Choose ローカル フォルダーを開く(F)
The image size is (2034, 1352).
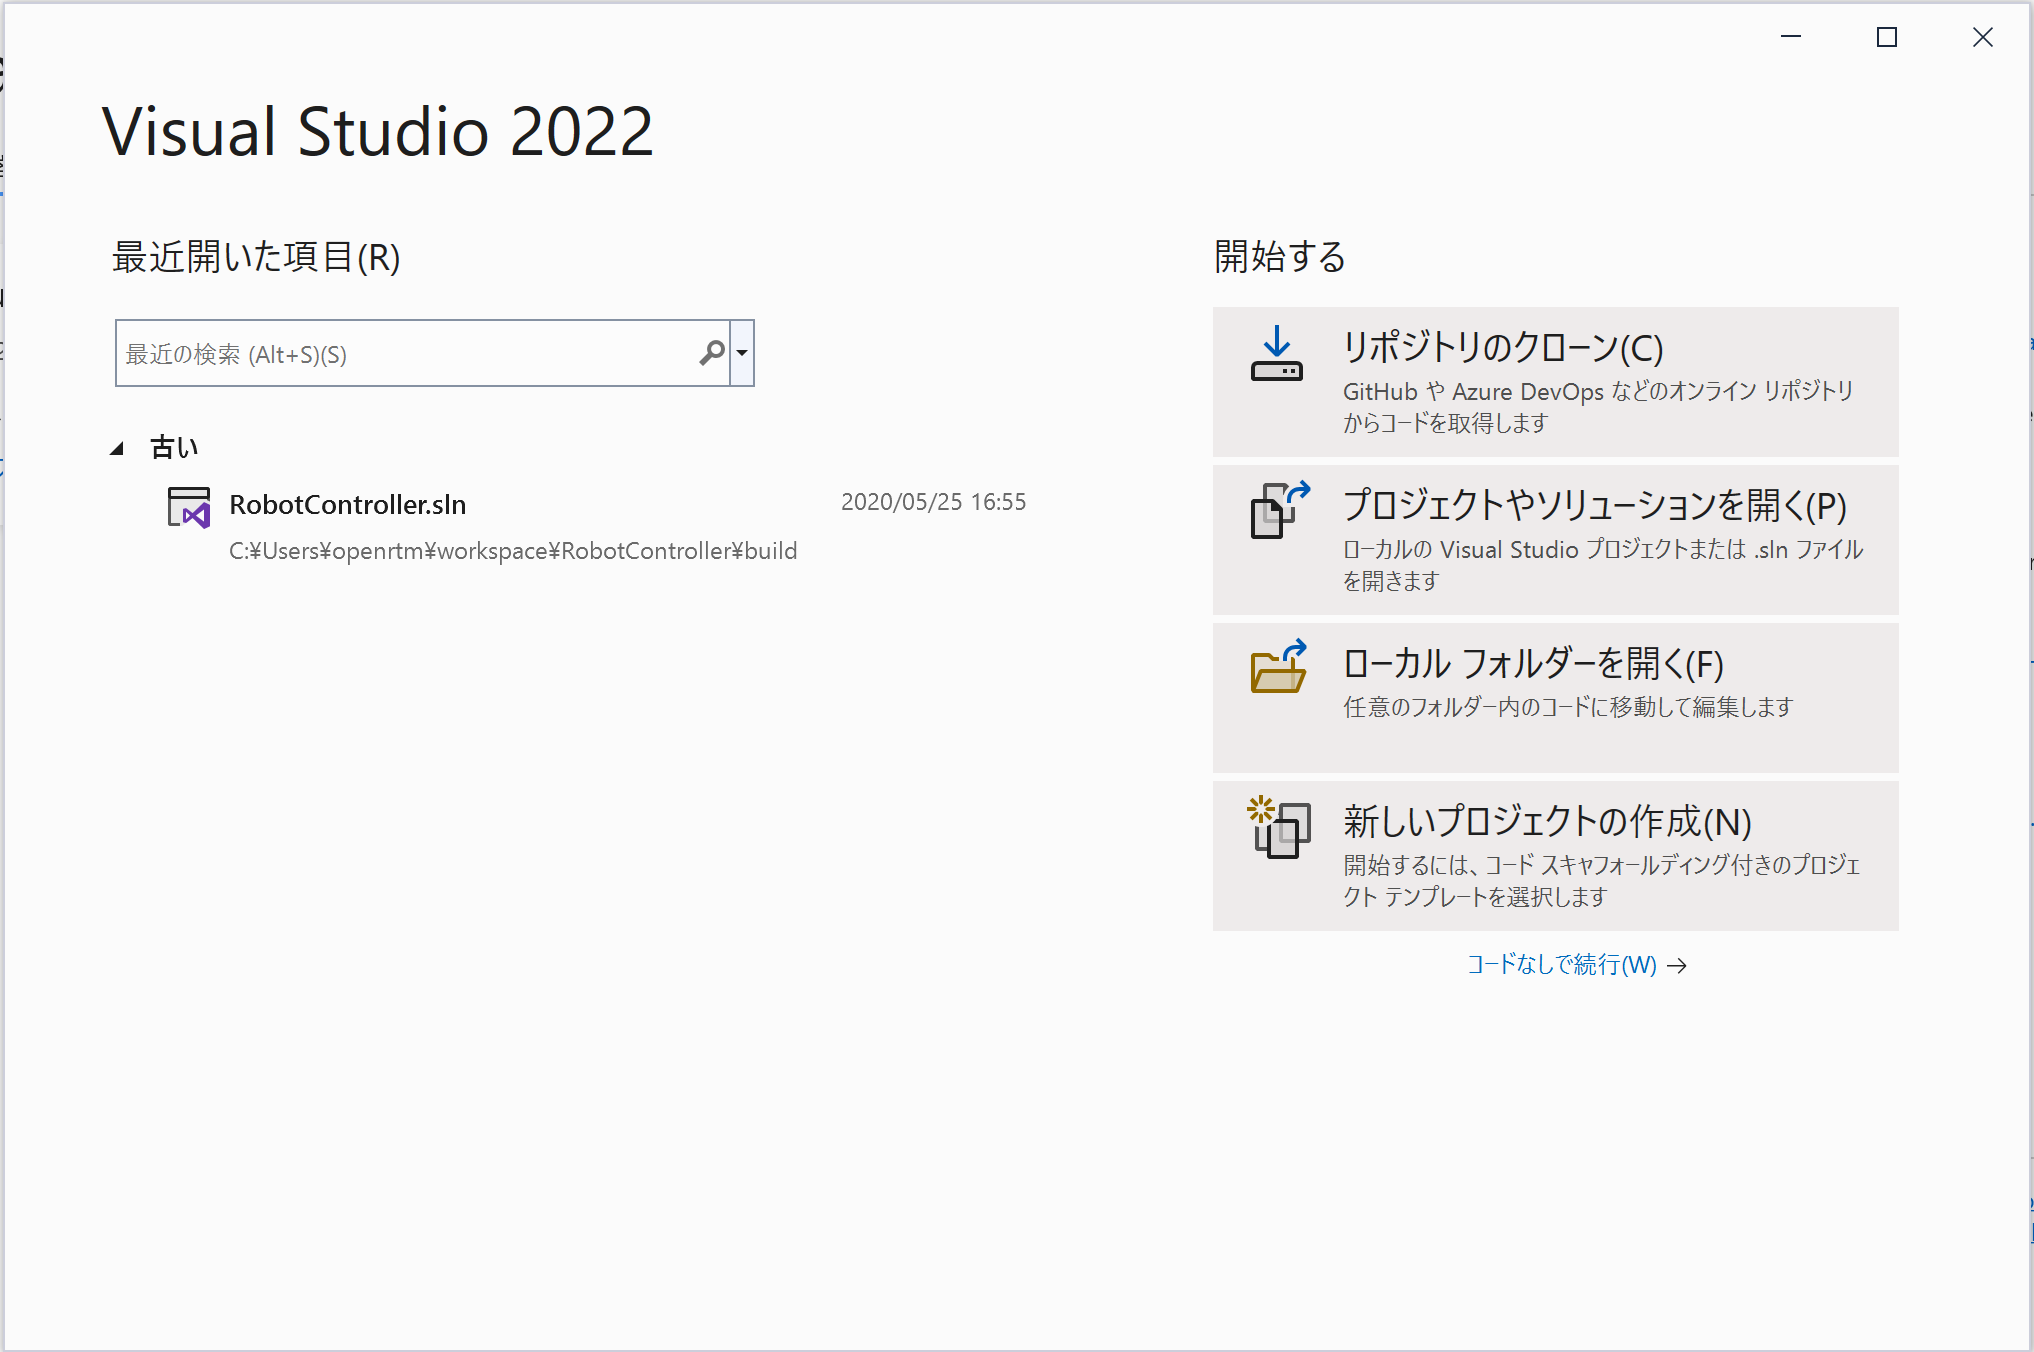tap(1555, 698)
